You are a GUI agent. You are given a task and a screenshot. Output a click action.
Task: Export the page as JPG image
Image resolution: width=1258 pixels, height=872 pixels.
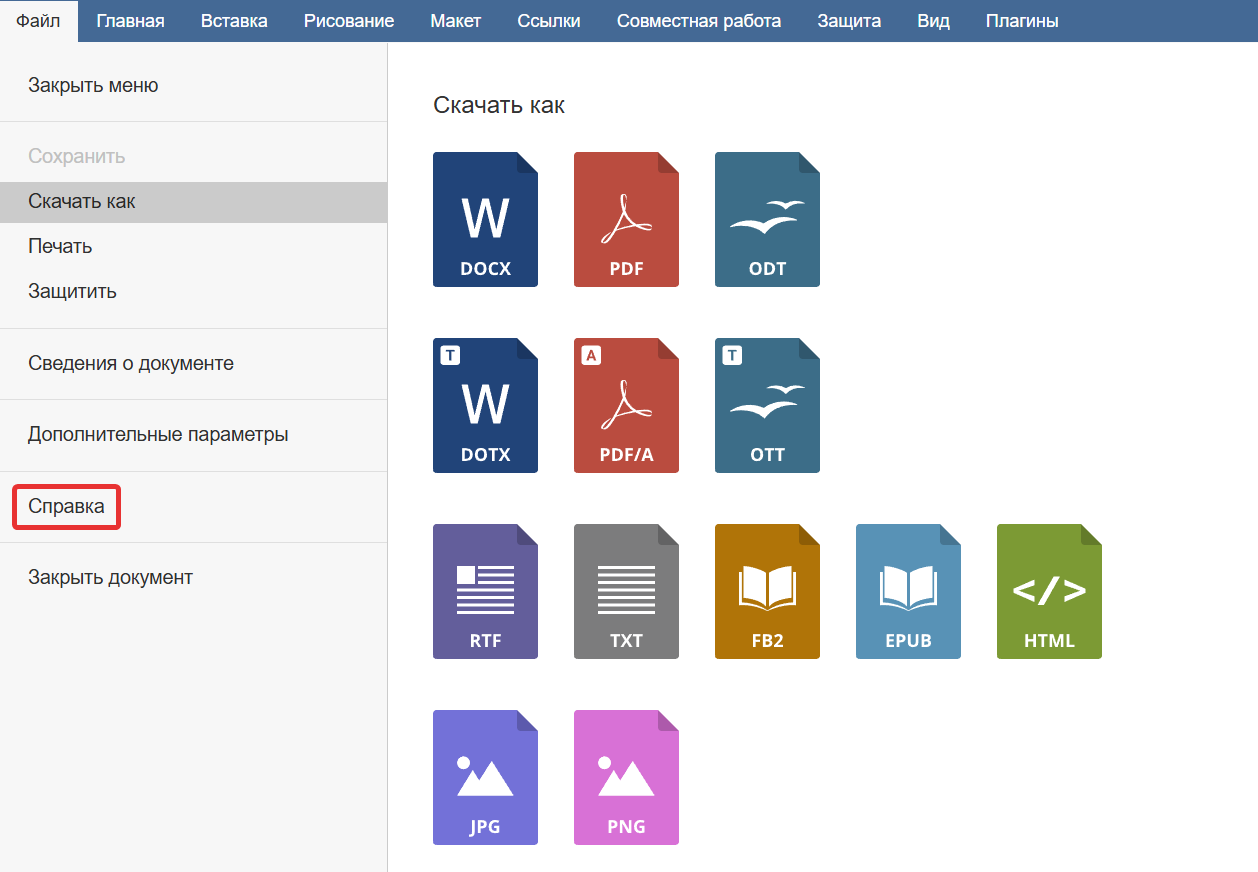[x=485, y=777]
